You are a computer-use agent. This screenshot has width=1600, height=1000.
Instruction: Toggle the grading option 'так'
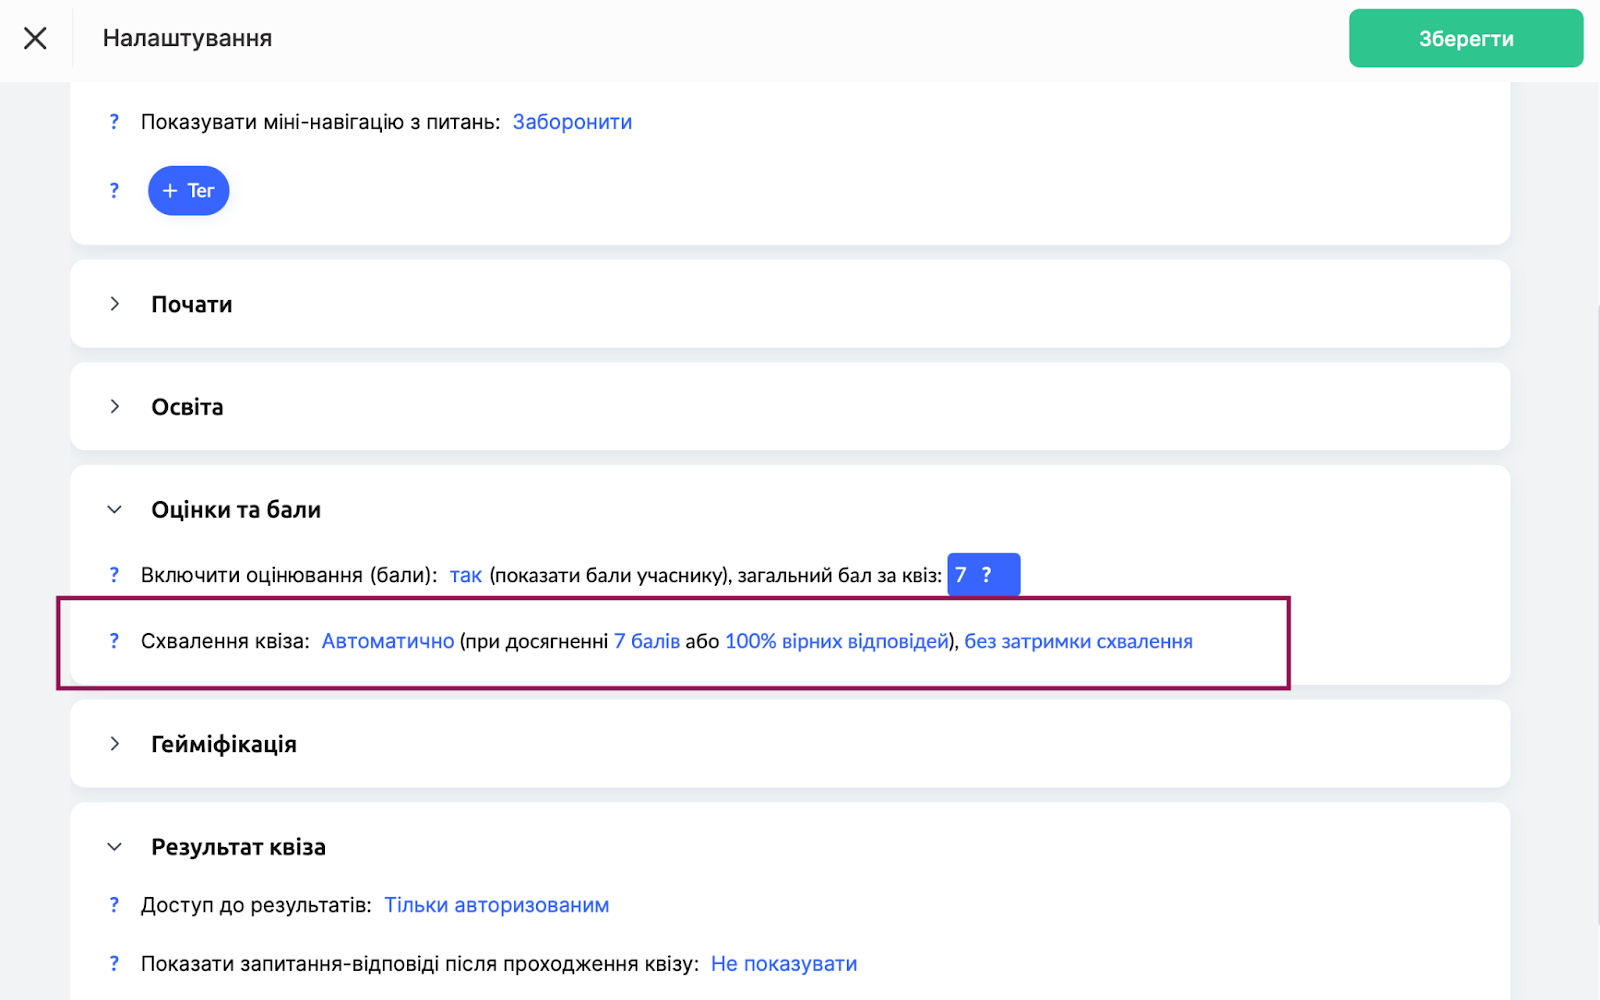pyautogui.click(x=465, y=575)
